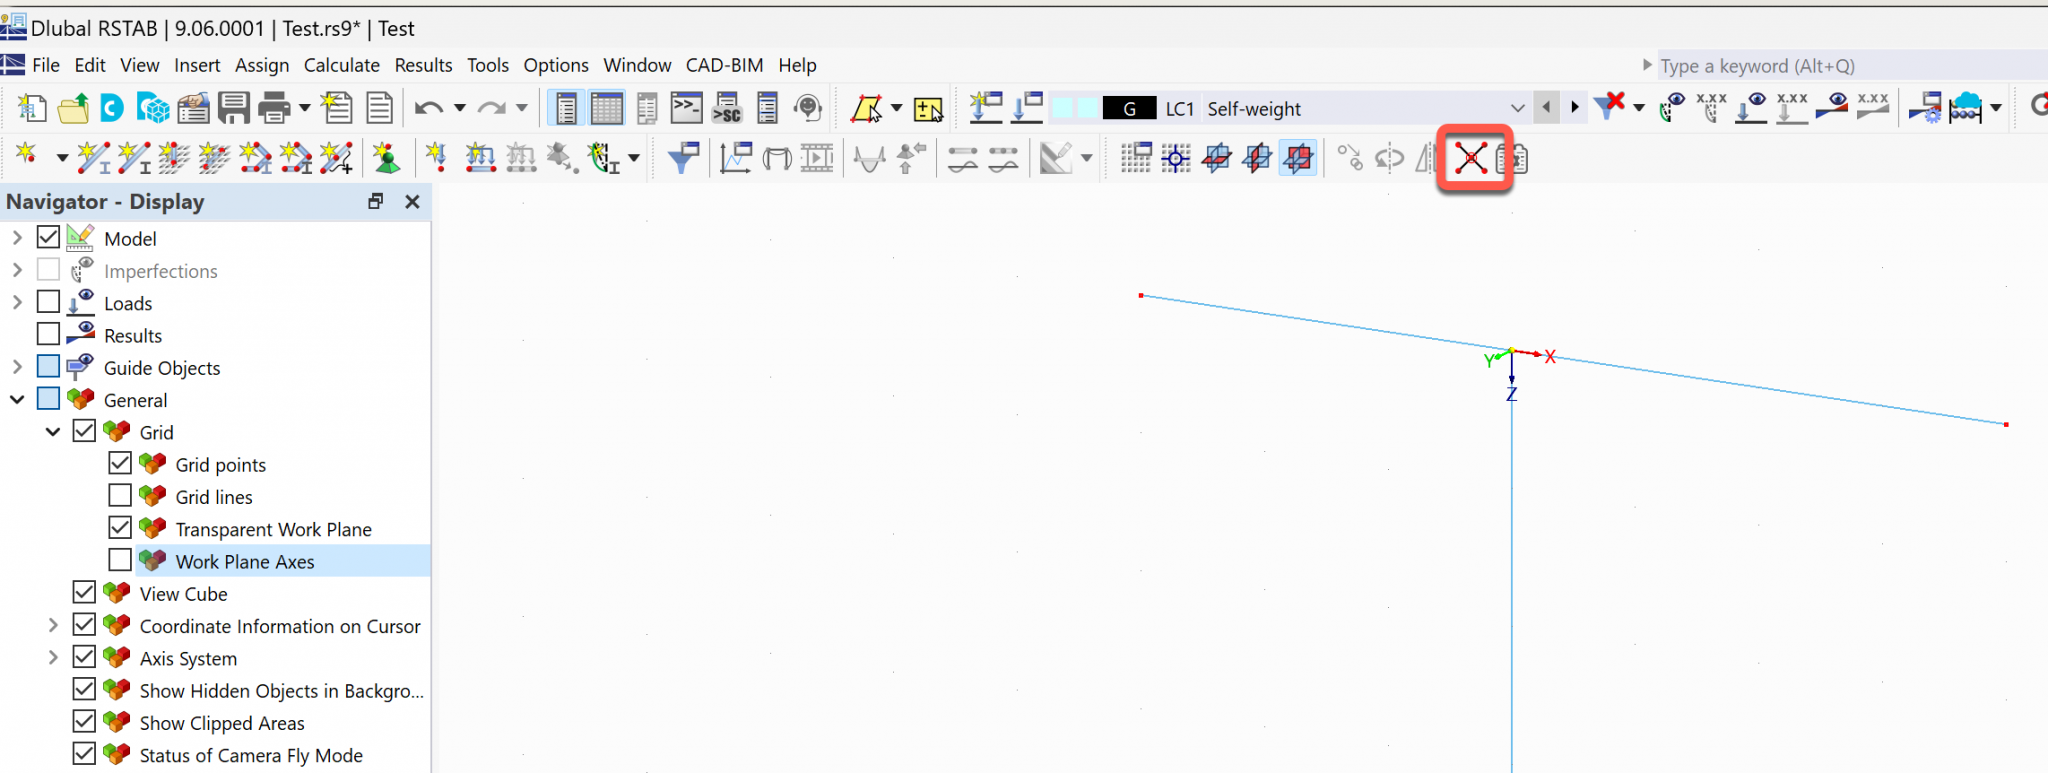Image resolution: width=2048 pixels, height=773 pixels.
Task: Select the new nodal load tool
Action: [x=436, y=158]
